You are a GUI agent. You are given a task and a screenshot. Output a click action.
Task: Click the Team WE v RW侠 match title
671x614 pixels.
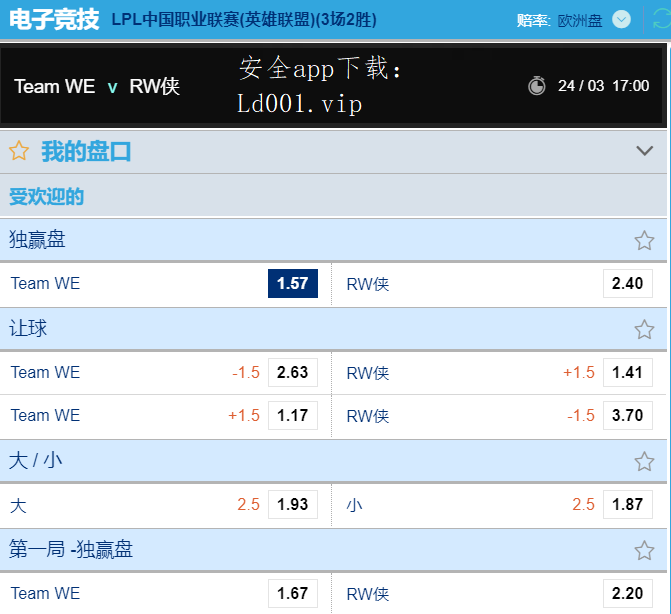(x=97, y=86)
